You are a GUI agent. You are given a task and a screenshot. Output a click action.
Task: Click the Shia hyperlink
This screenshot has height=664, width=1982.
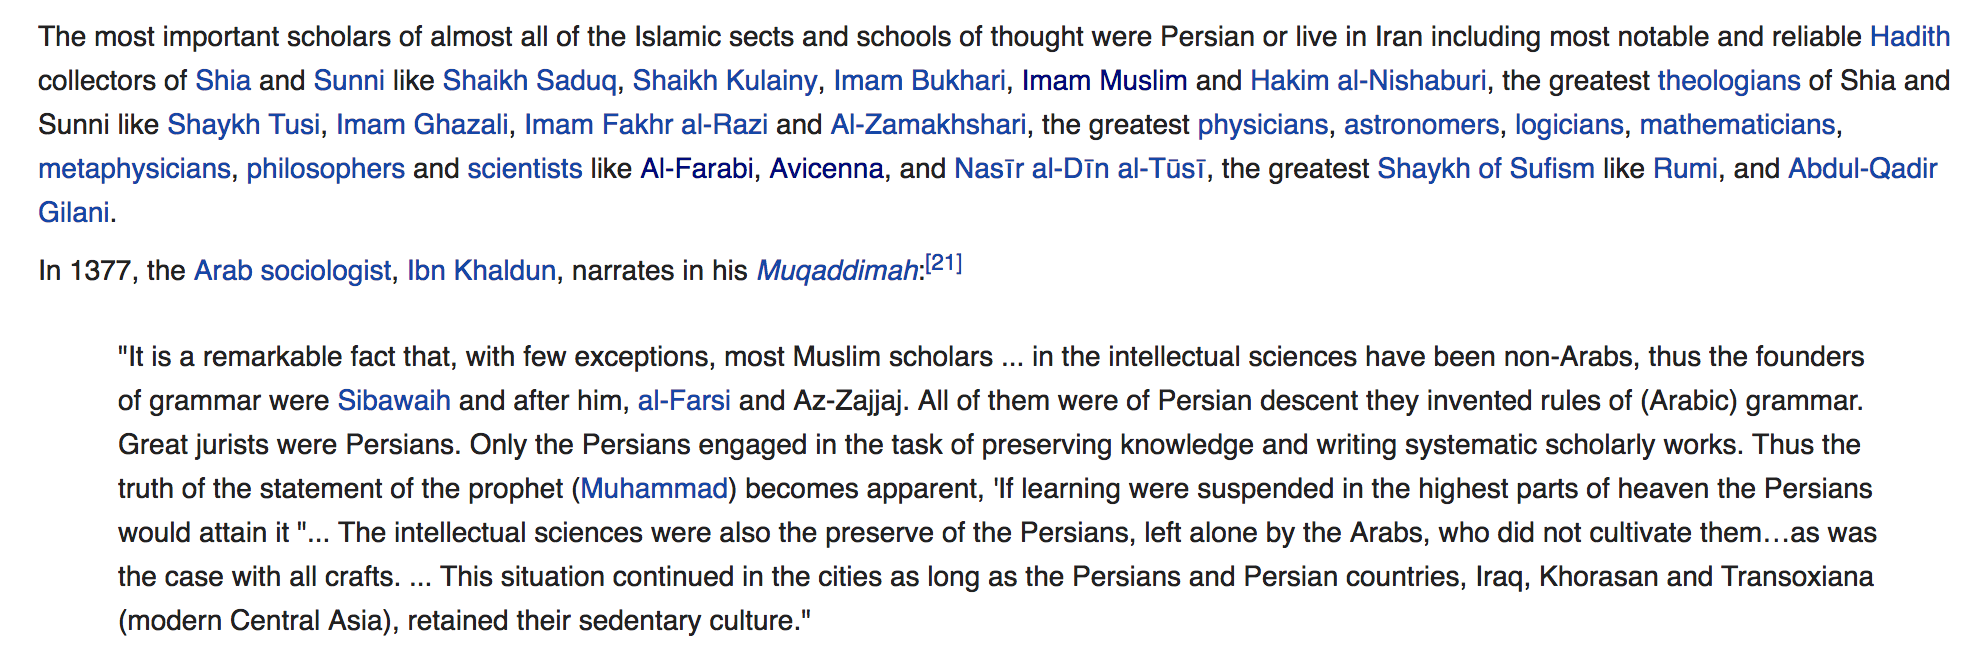[x=223, y=81]
